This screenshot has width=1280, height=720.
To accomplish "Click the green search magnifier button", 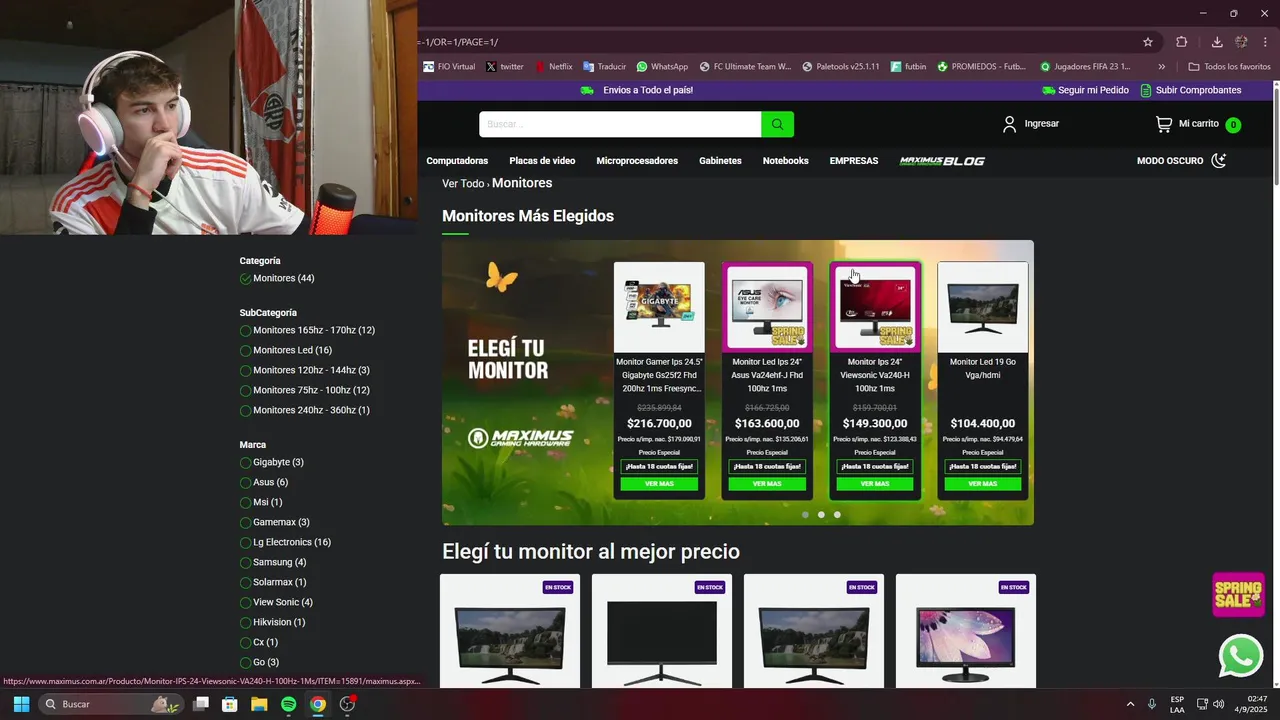I will pos(777,124).
